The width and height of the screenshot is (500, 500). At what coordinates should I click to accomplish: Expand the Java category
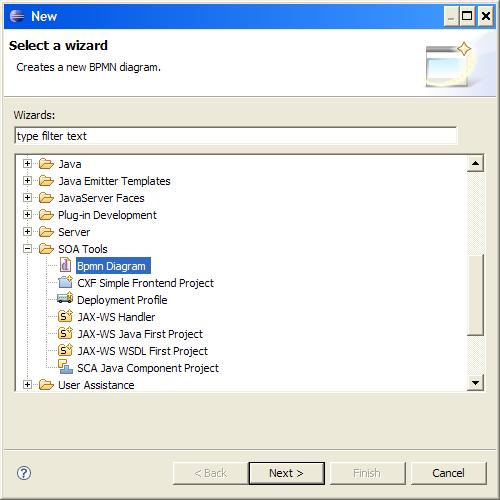pos(27,164)
